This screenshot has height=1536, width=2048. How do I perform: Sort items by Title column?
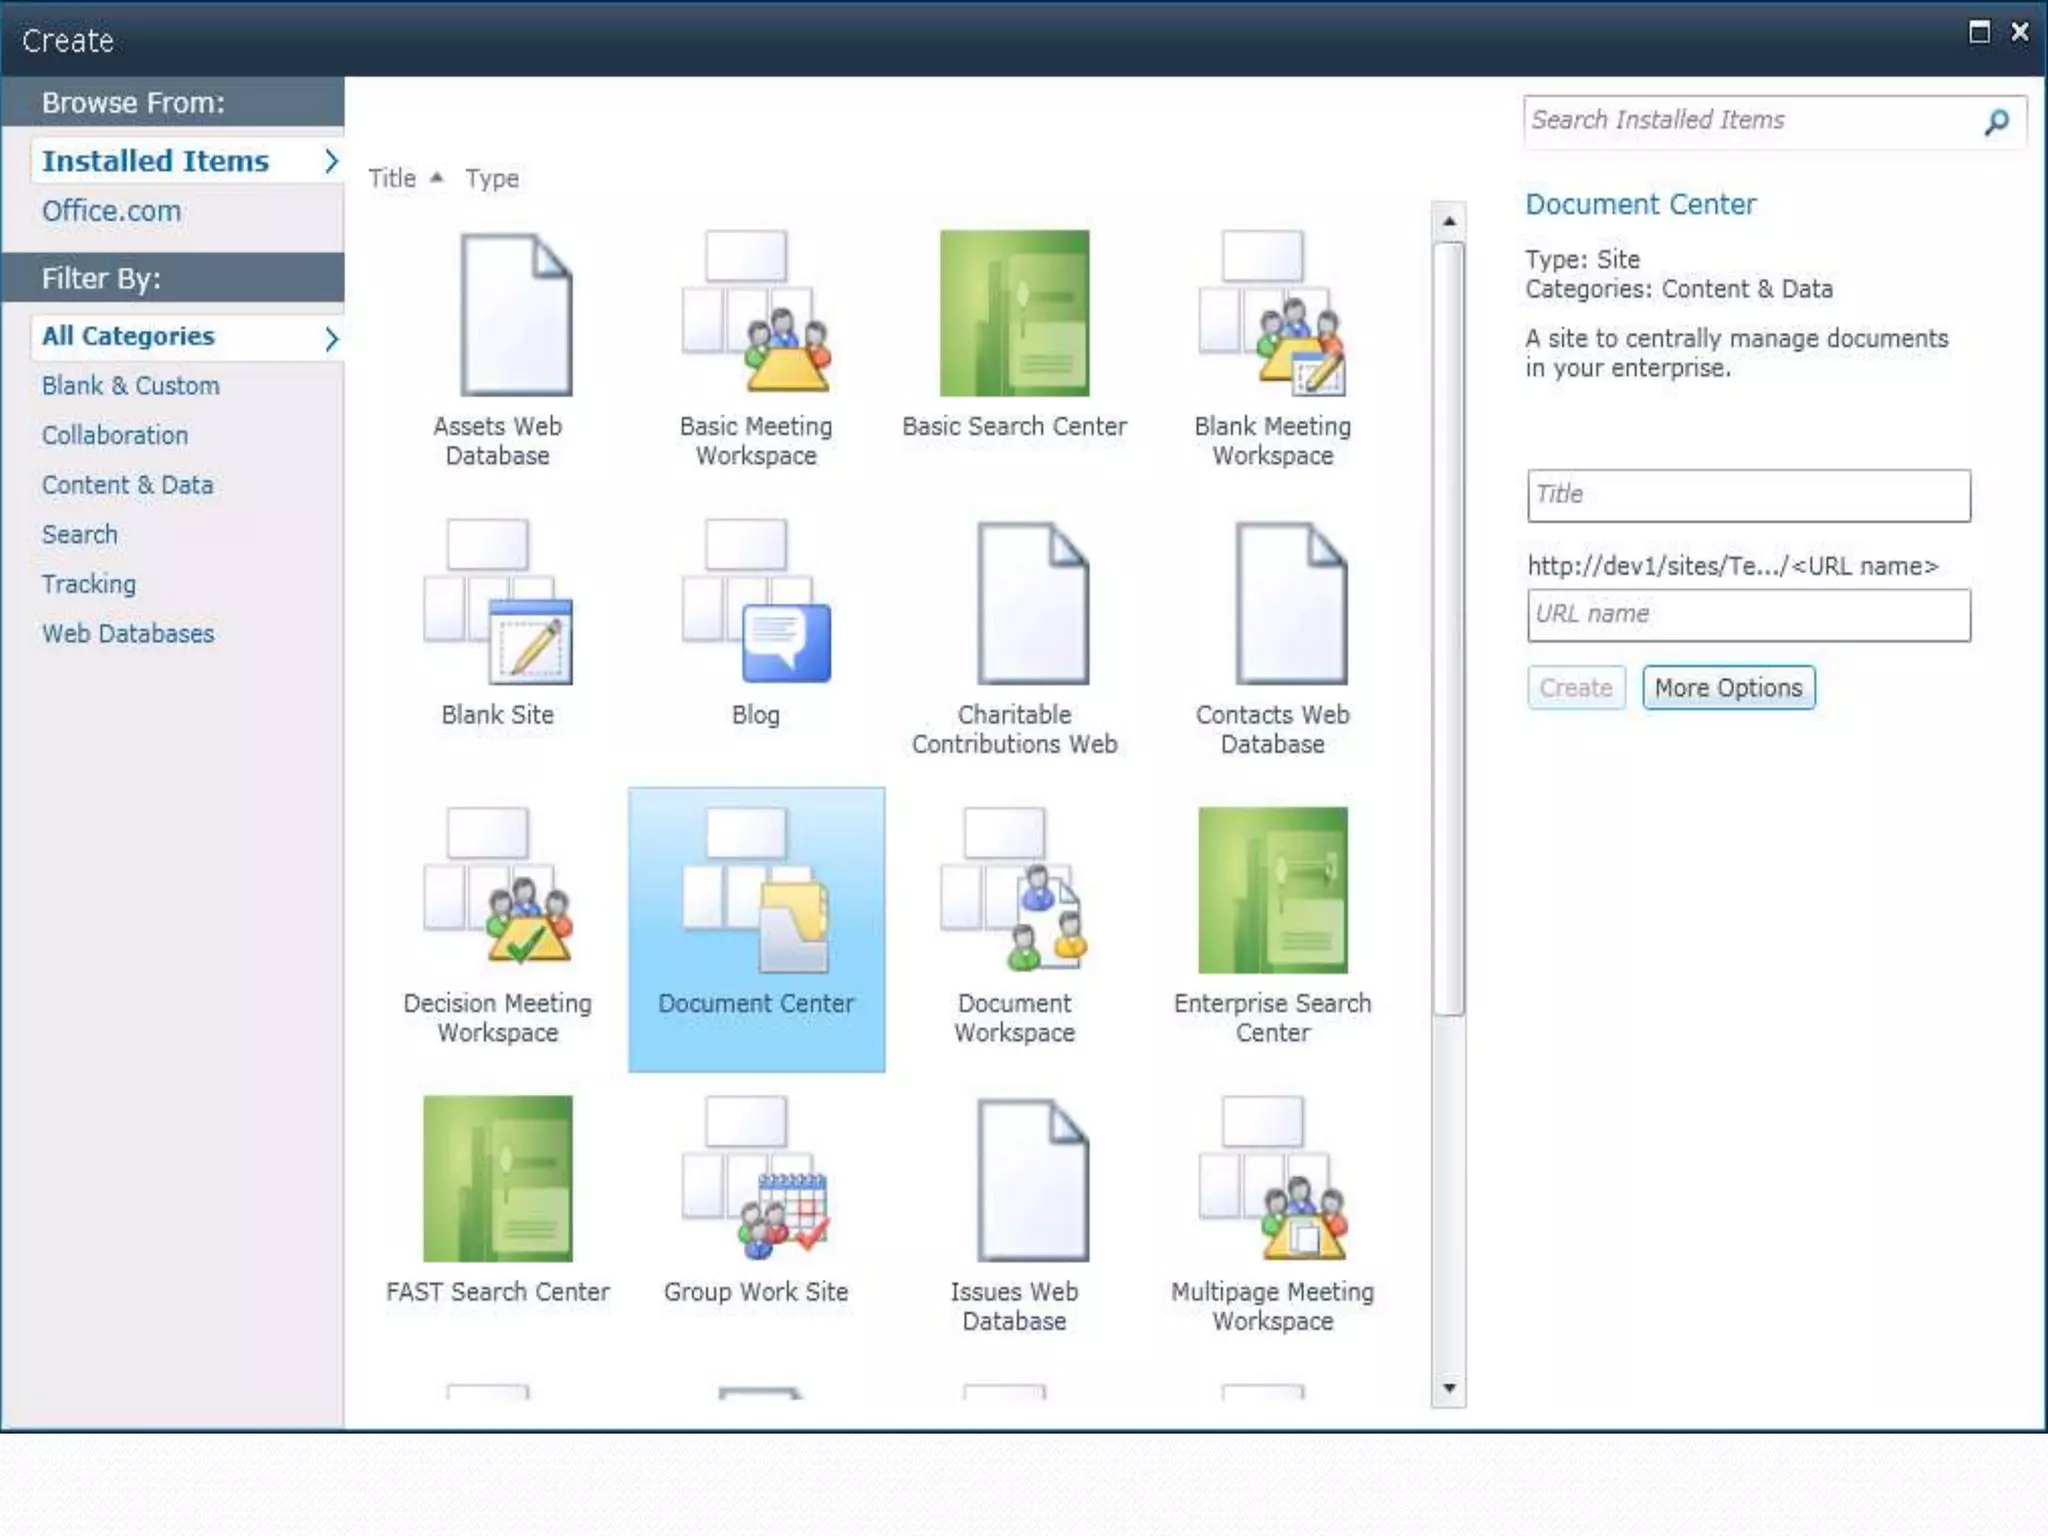[392, 178]
